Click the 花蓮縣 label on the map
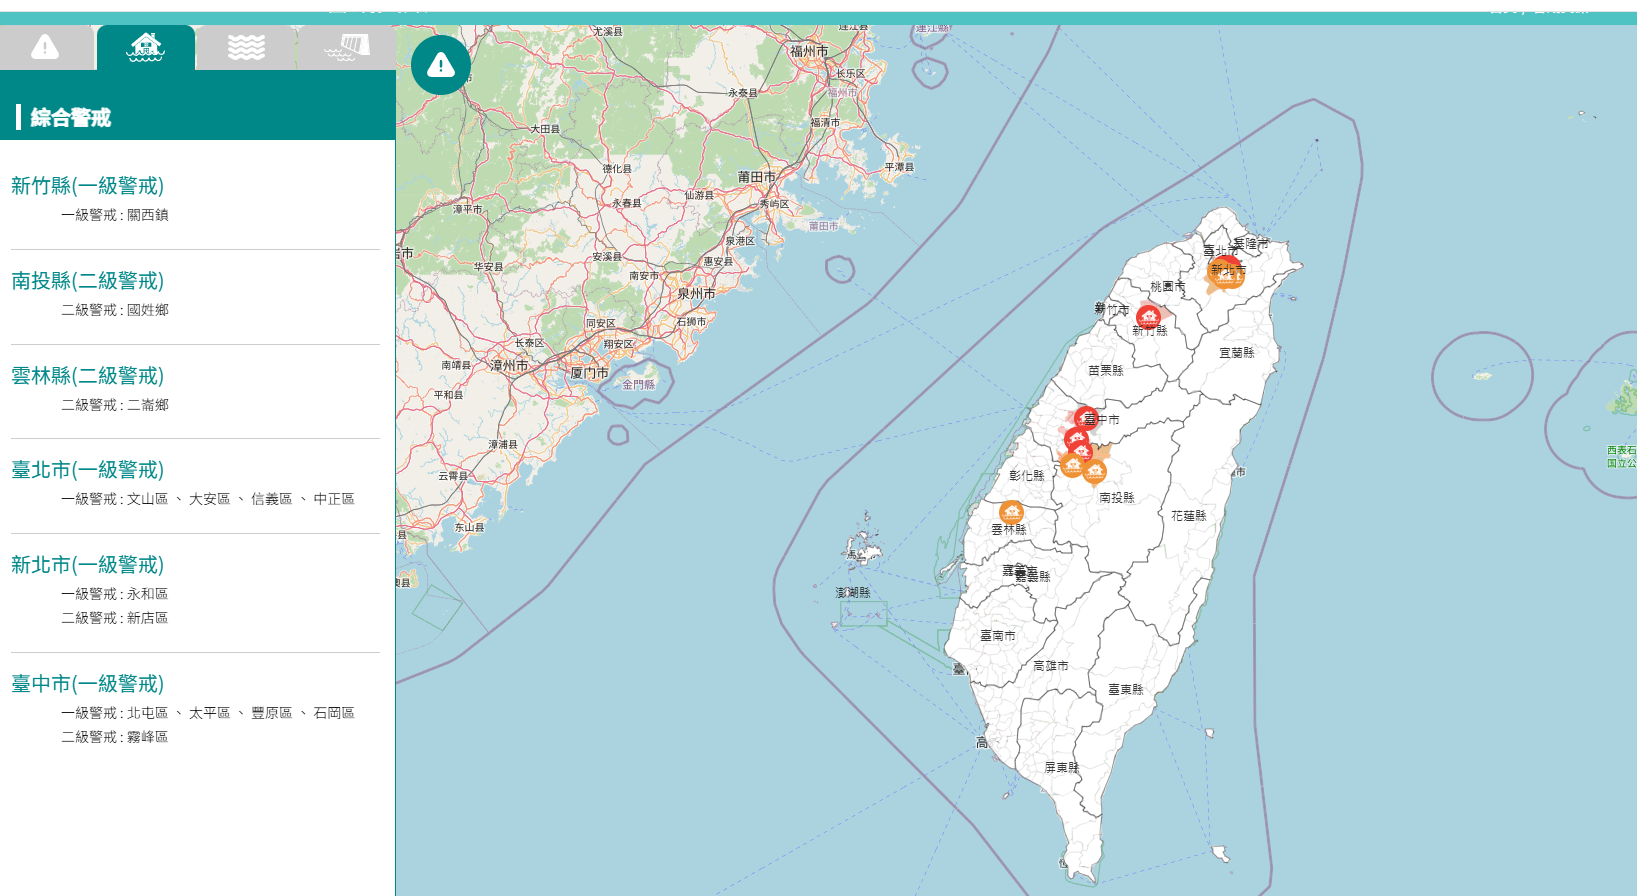The width and height of the screenshot is (1637, 896). [x=1188, y=516]
